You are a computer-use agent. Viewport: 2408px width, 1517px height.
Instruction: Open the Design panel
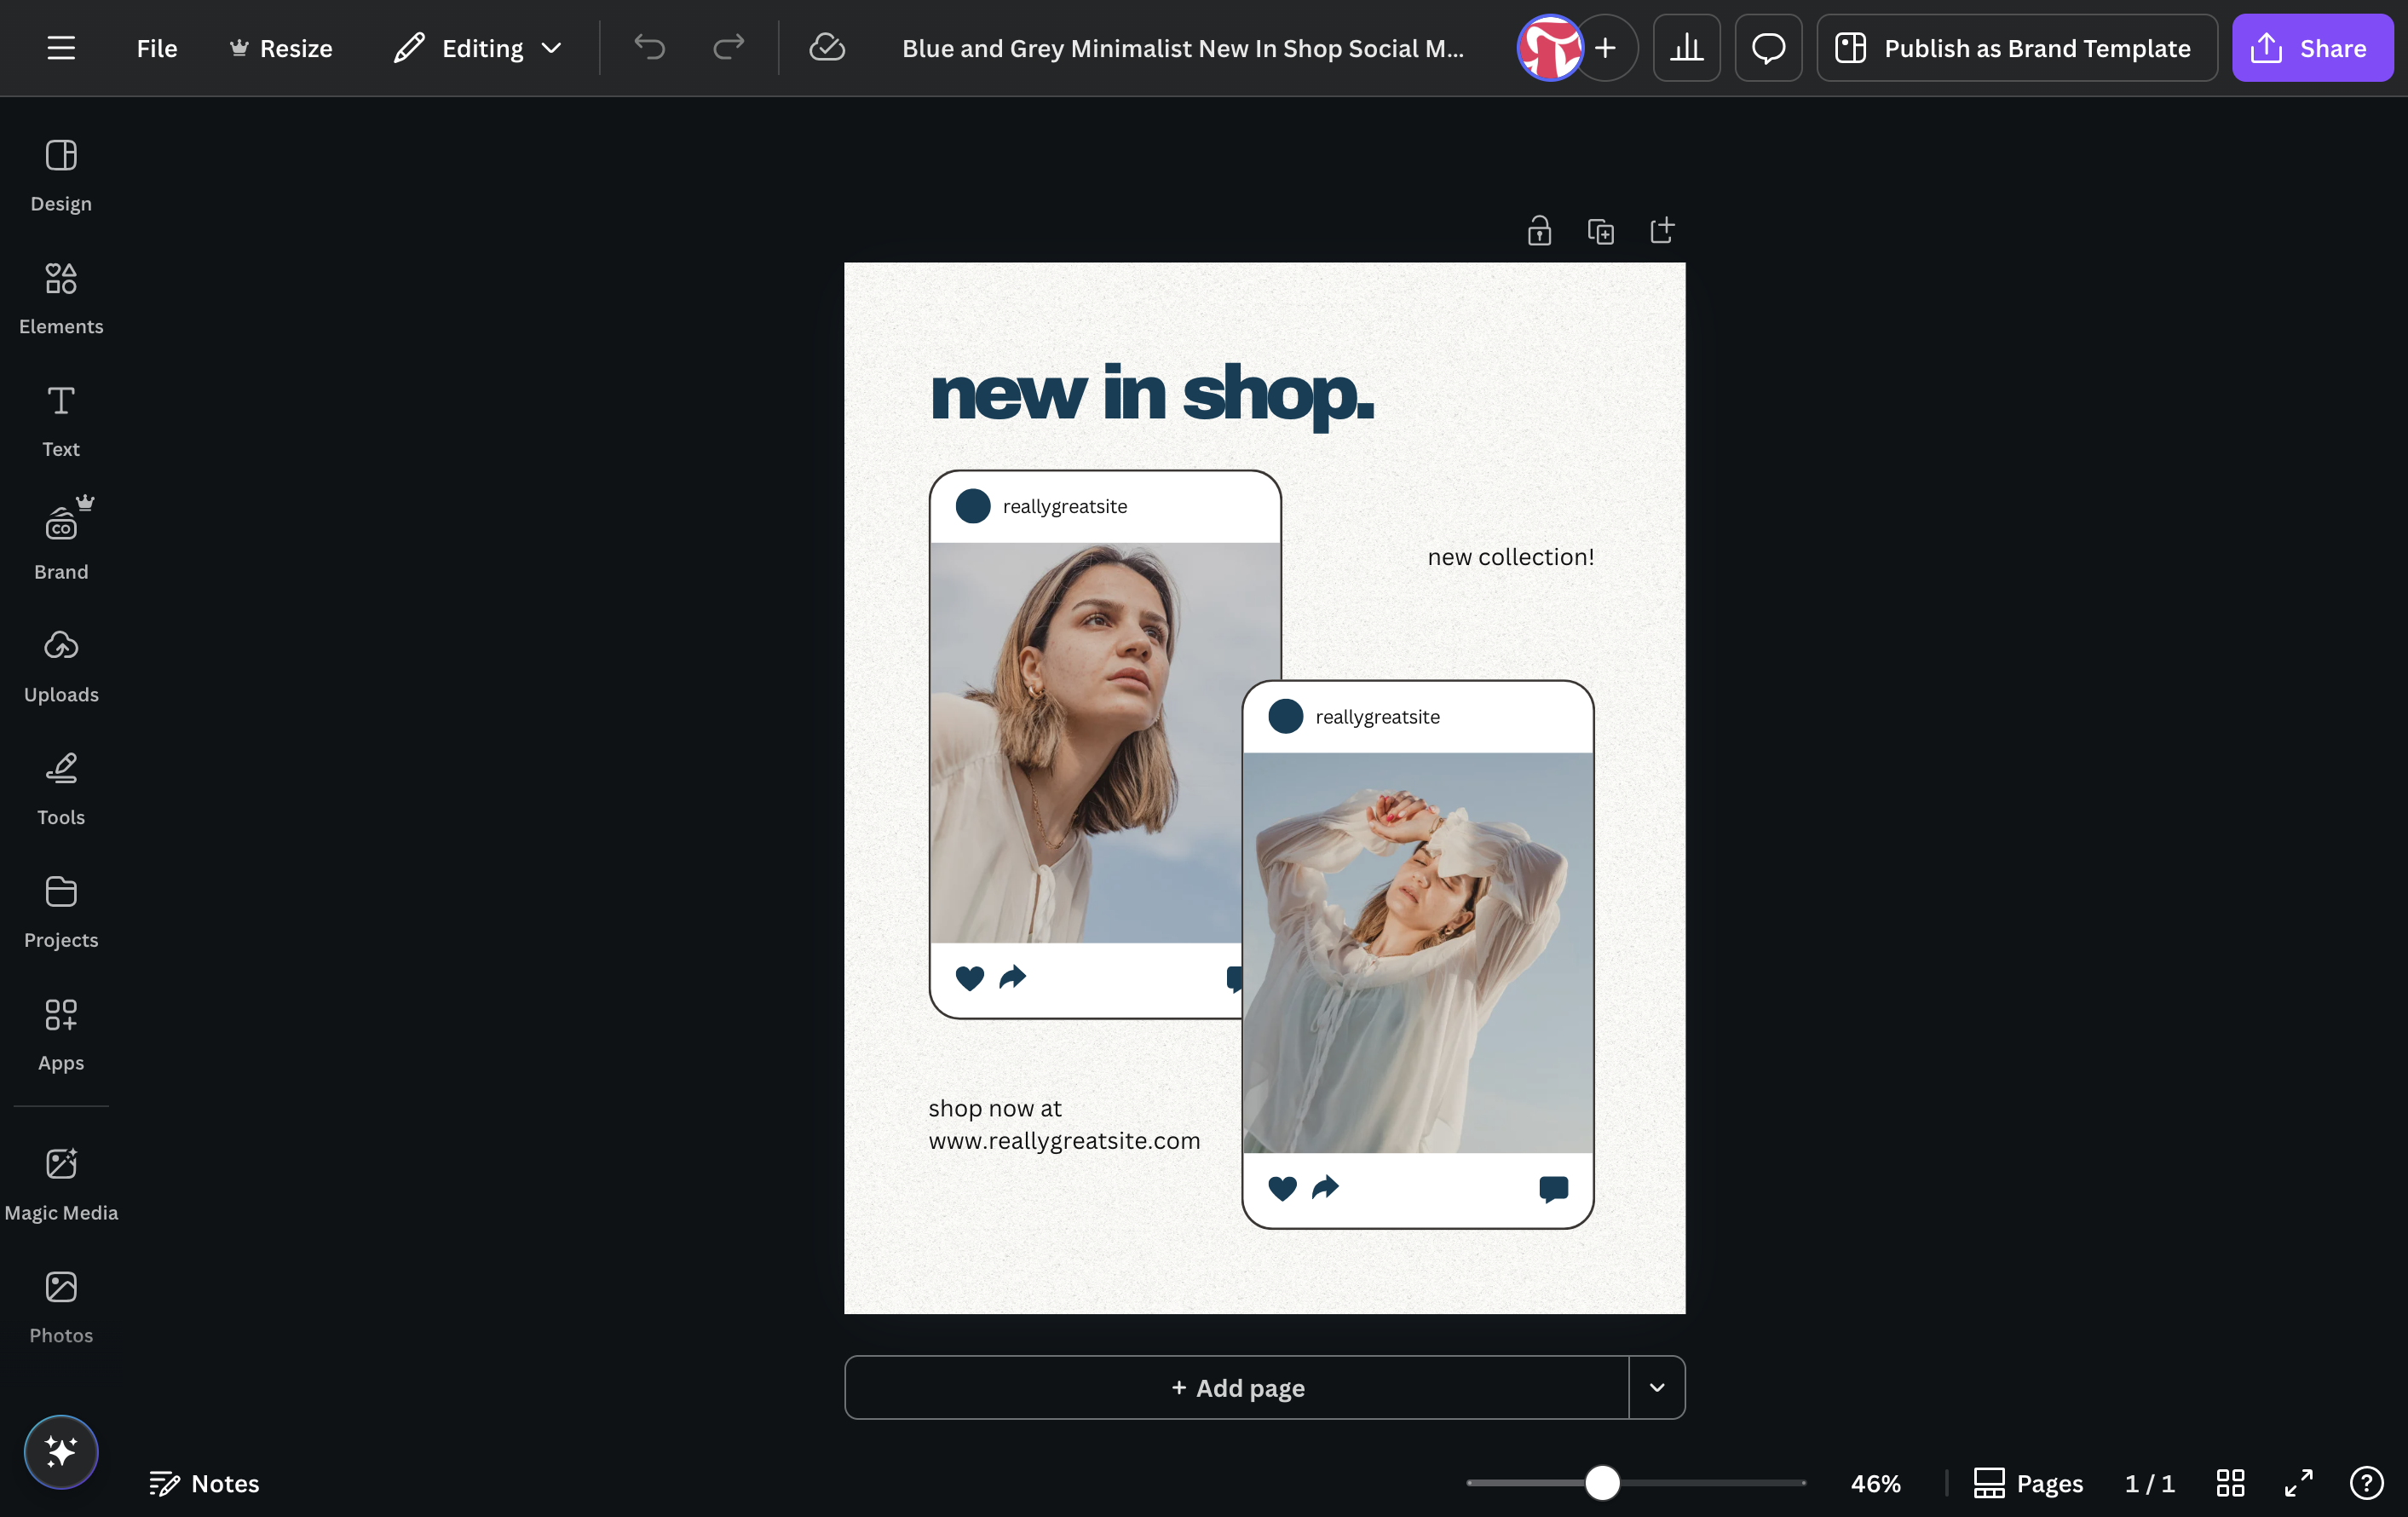pyautogui.click(x=61, y=175)
